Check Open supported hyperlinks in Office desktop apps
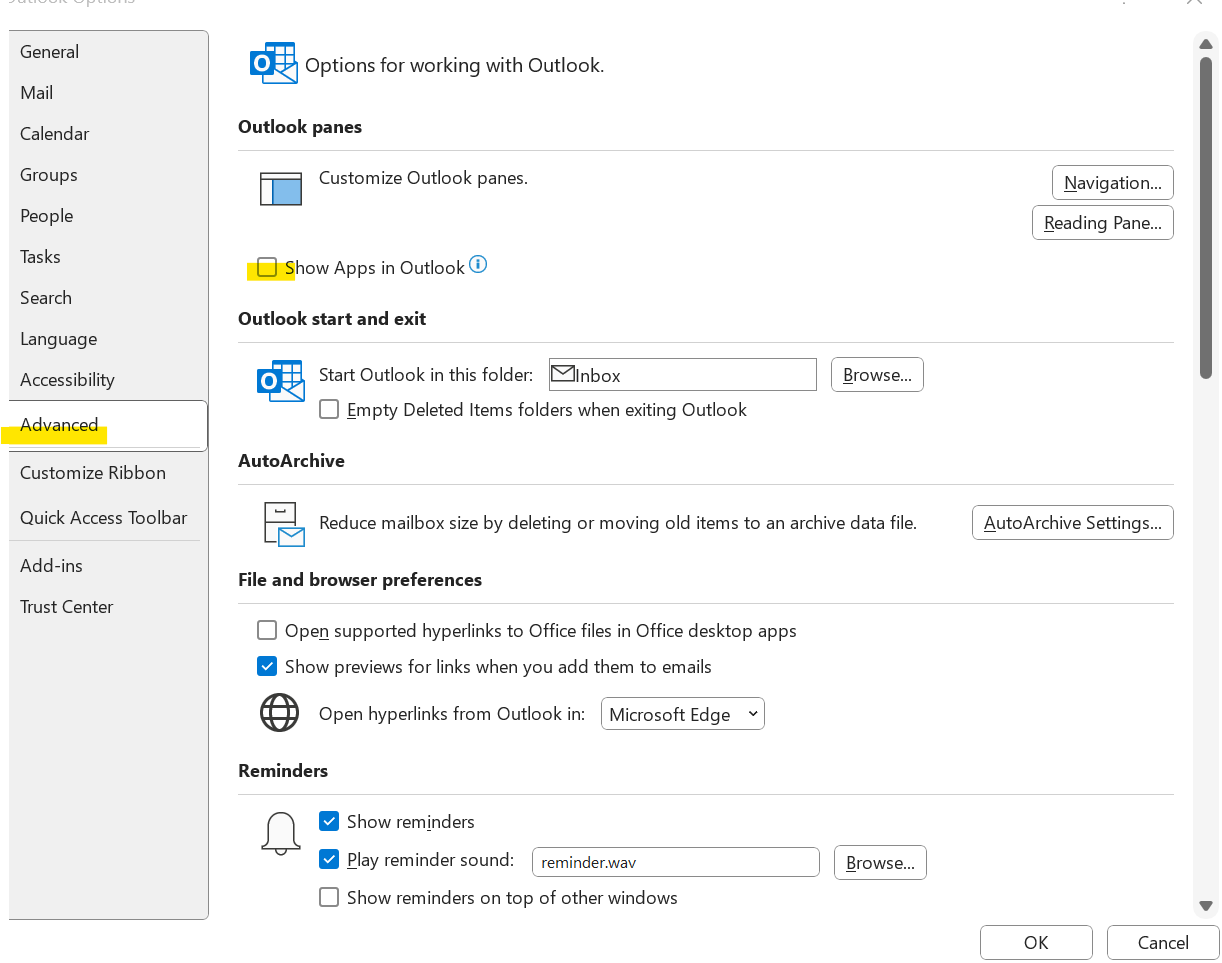The image size is (1222, 963). (267, 630)
